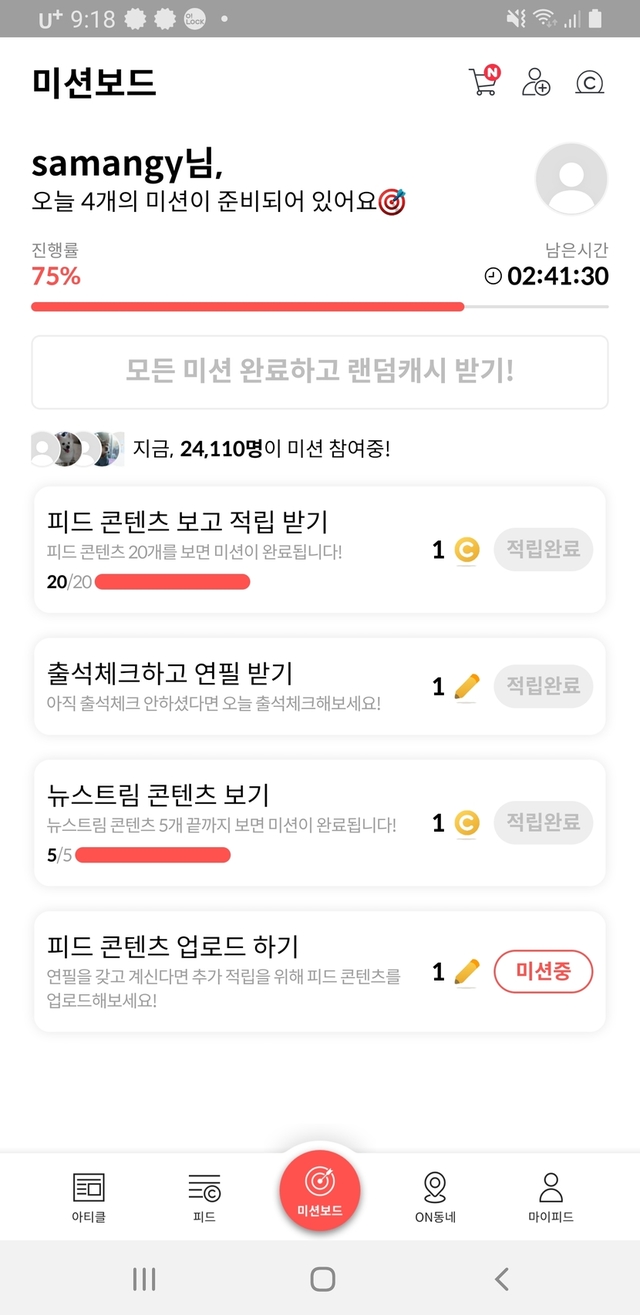Tap the 적립완료 button for attendance check
This screenshot has height=1315, width=640.
click(543, 686)
